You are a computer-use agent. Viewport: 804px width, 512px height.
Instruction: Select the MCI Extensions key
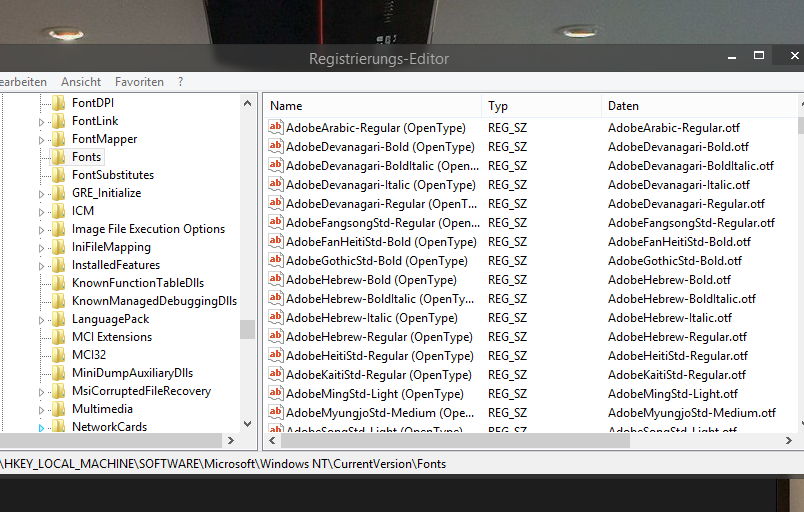point(112,337)
